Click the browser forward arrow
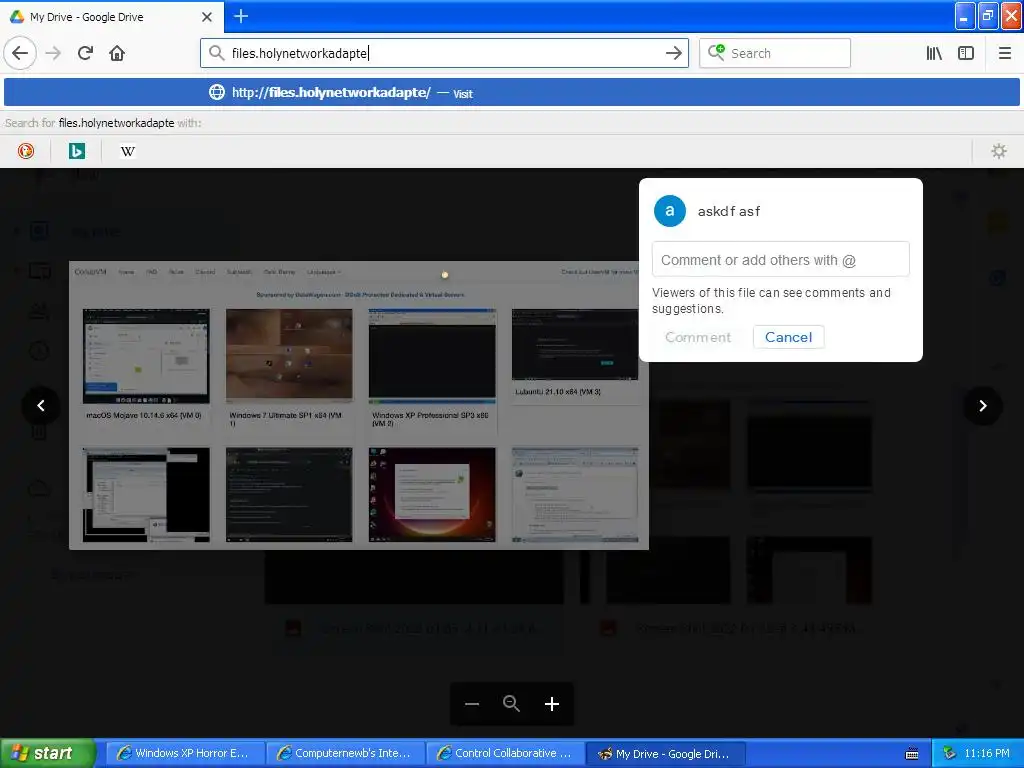Screen dimensions: 1024x768 click(x=53, y=53)
